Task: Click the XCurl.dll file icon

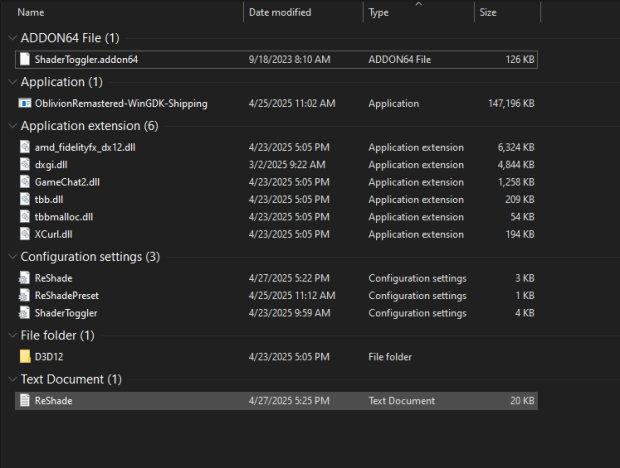Action: pos(25,234)
